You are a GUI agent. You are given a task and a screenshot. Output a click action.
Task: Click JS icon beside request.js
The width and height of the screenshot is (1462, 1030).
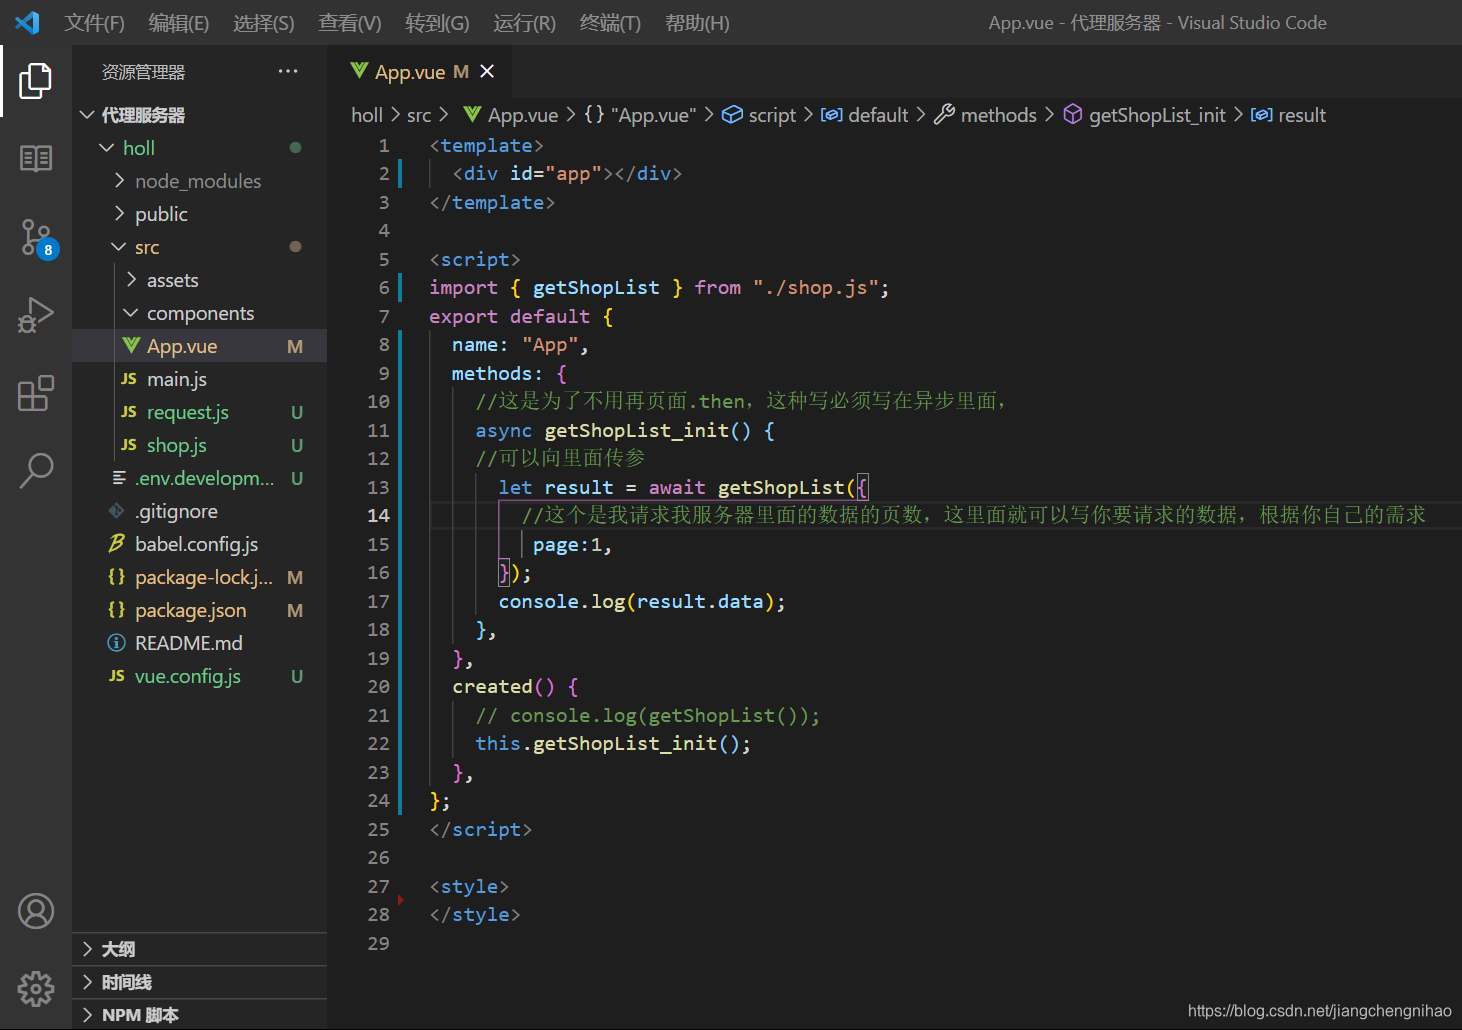click(129, 412)
